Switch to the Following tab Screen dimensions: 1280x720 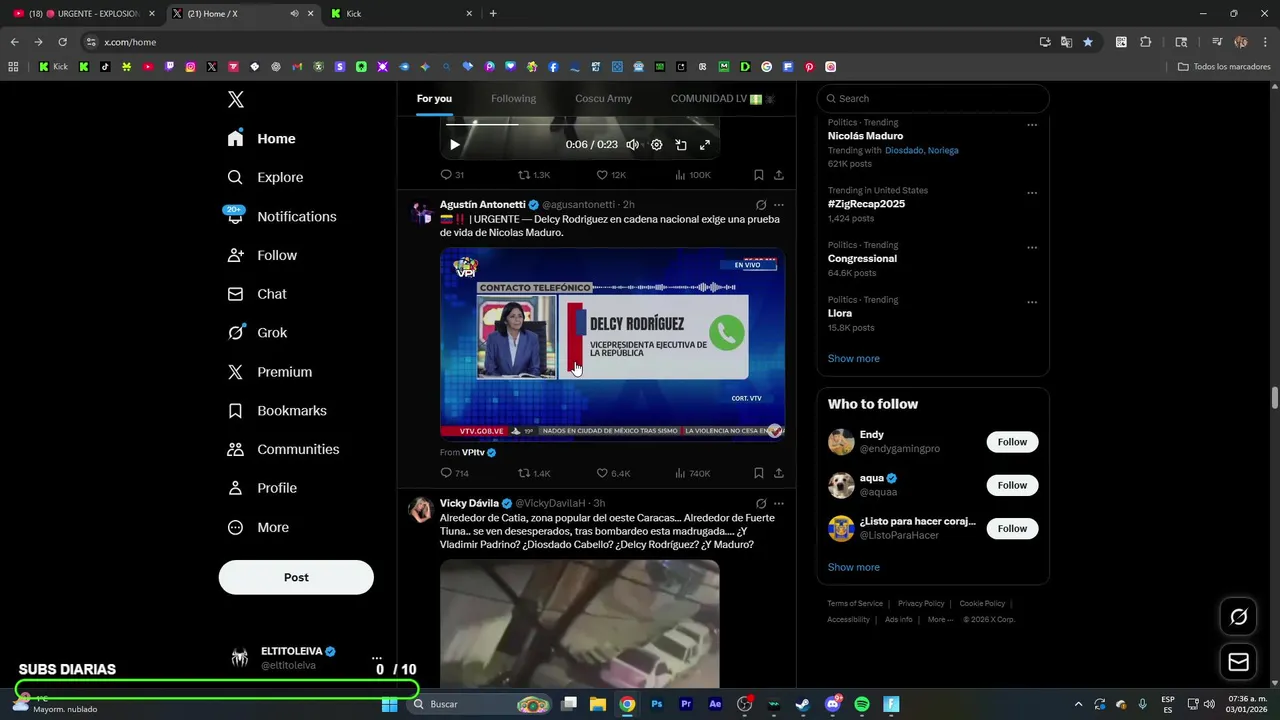[513, 98]
